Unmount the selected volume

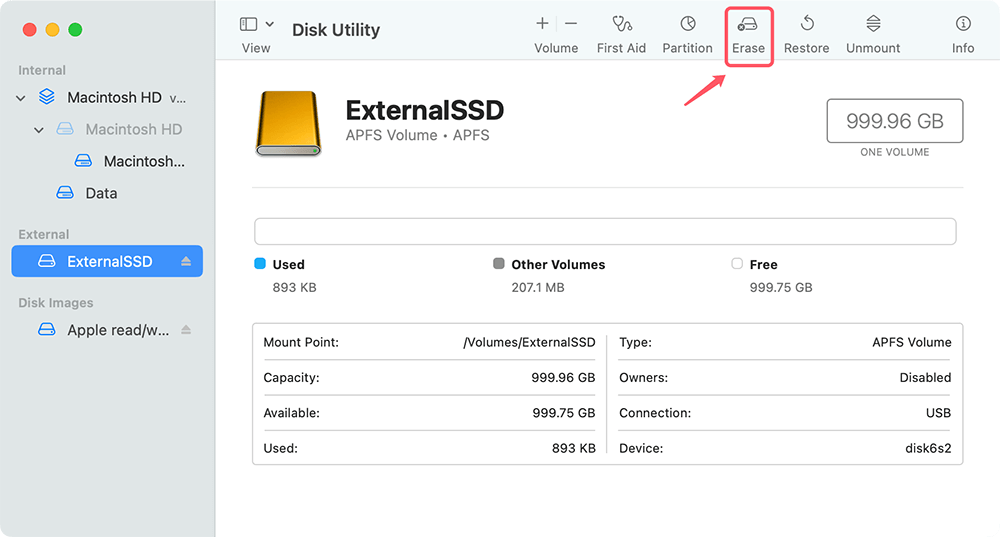coord(873,36)
